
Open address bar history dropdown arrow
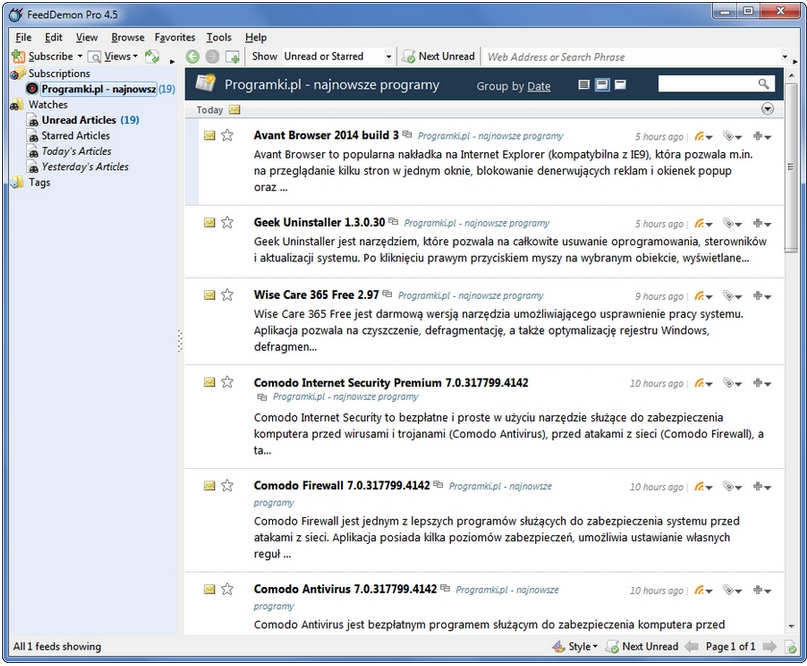(784, 57)
